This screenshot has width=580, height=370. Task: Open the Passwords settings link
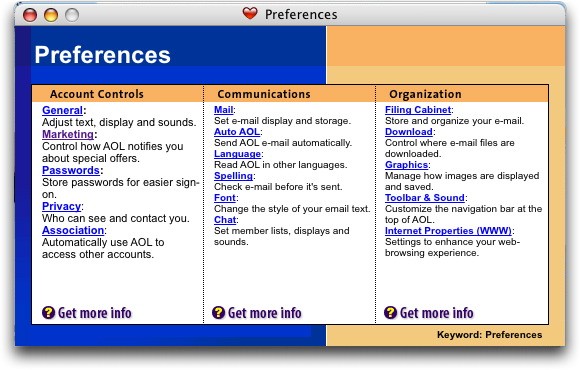click(x=71, y=170)
